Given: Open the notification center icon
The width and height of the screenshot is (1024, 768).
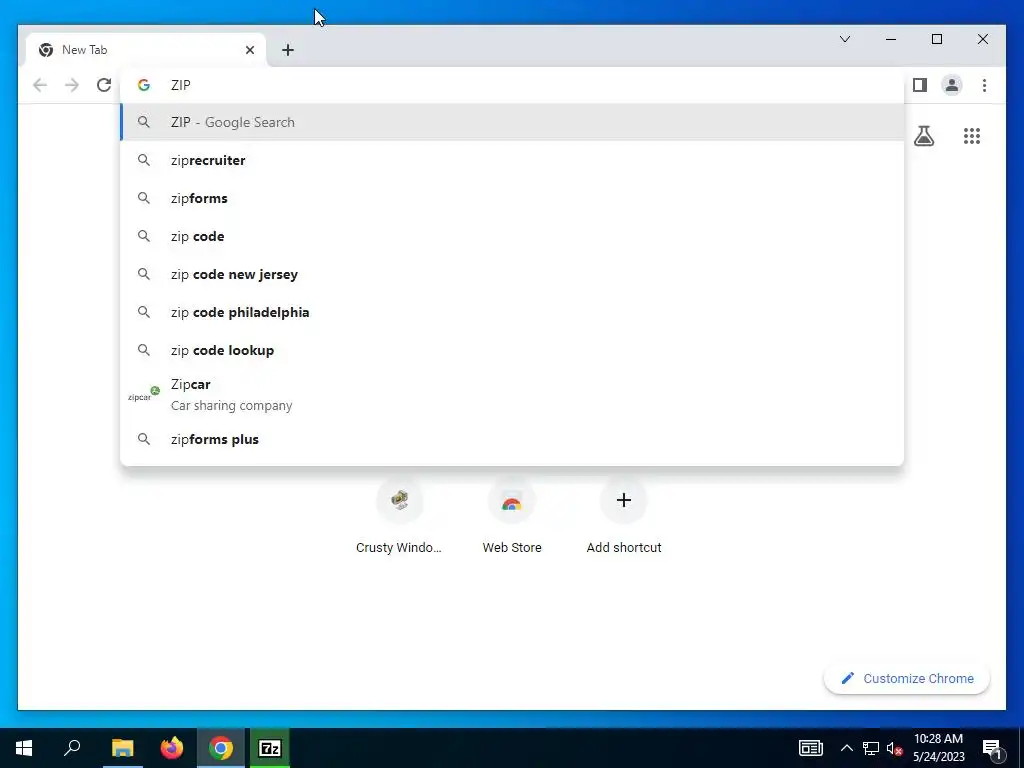Looking at the screenshot, I should coord(992,748).
